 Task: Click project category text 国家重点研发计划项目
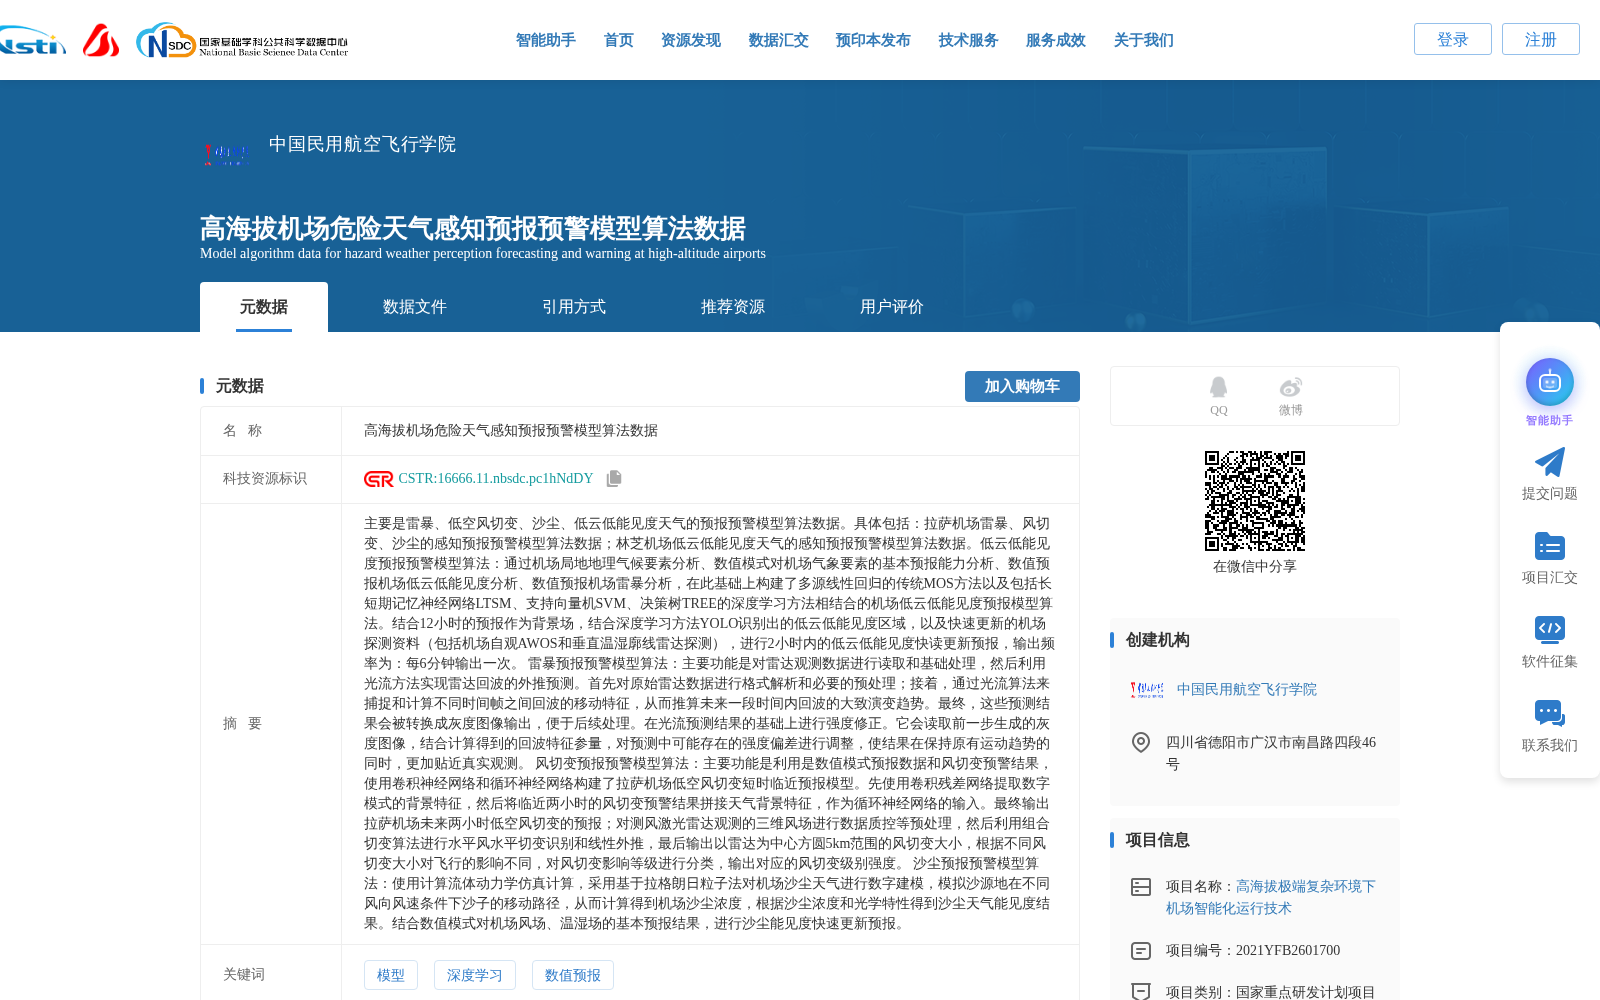(x=1306, y=992)
